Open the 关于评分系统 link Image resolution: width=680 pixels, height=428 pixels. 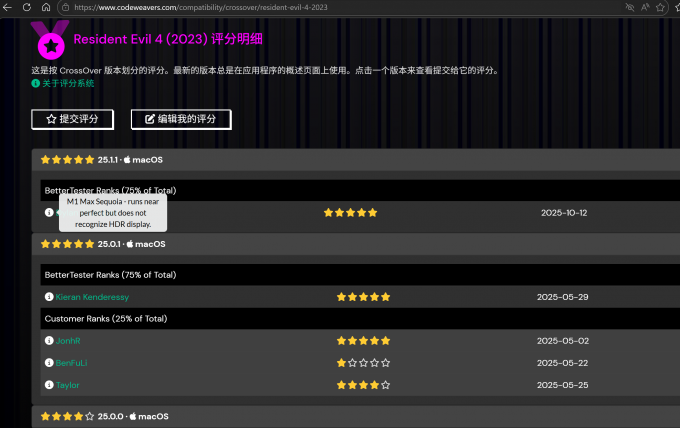68,83
